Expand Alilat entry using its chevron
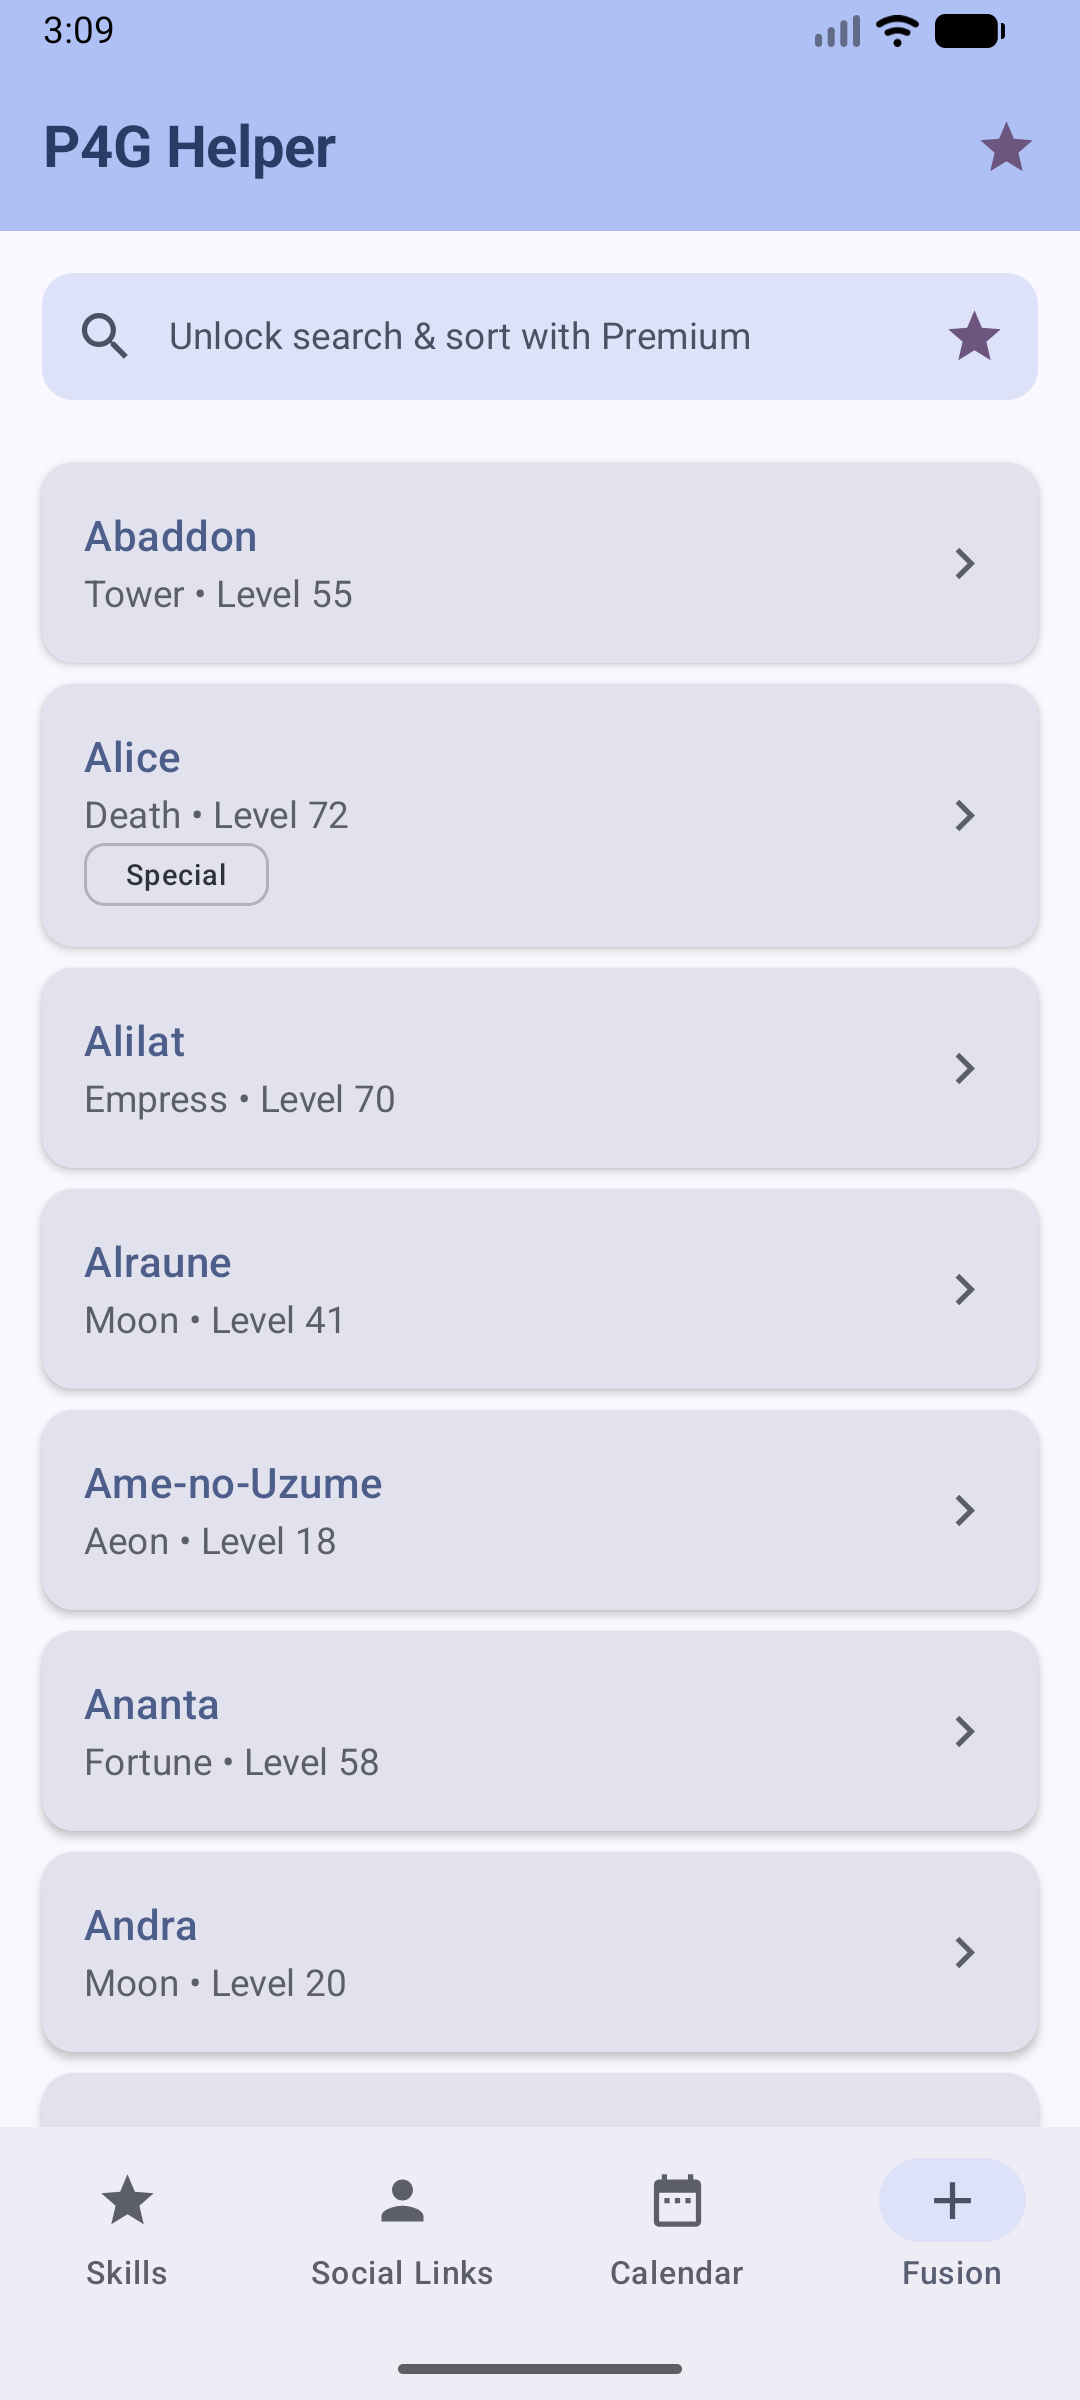The height and width of the screenshot is (2400, 1080). point(964,1068)
